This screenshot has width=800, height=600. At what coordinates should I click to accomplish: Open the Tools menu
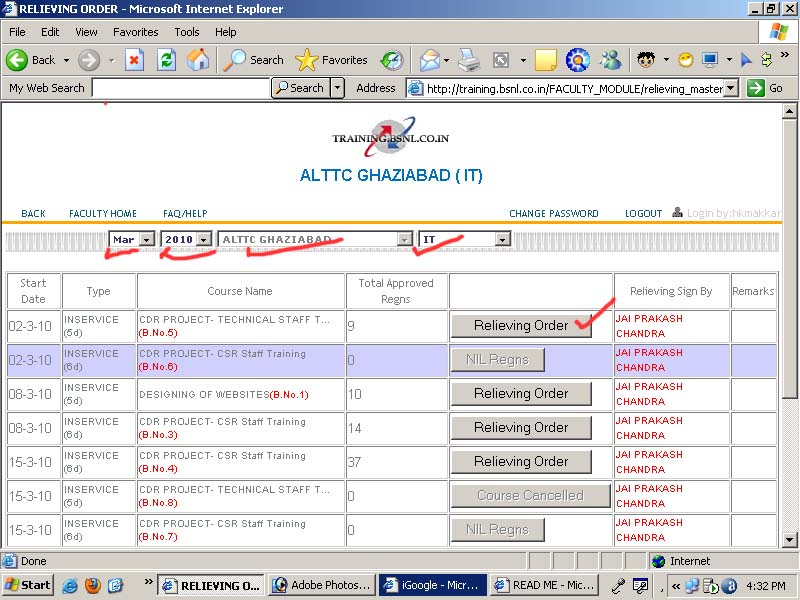[187, 32]
